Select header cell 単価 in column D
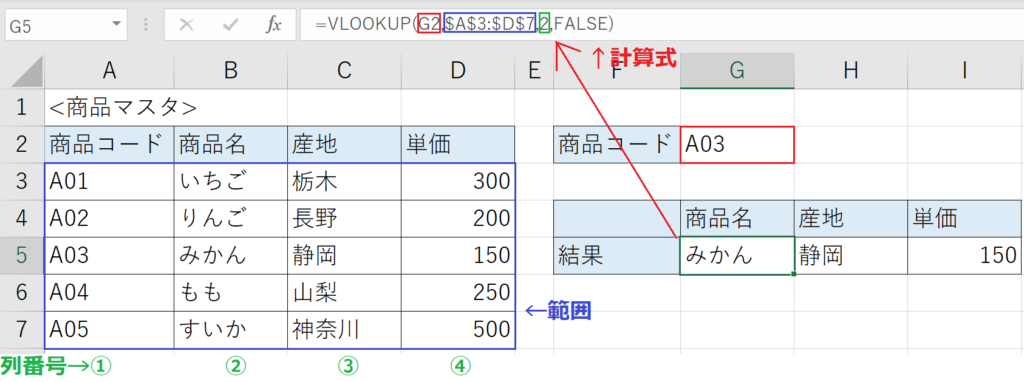This screenshot has width=1024, height=382. (458, 145)
